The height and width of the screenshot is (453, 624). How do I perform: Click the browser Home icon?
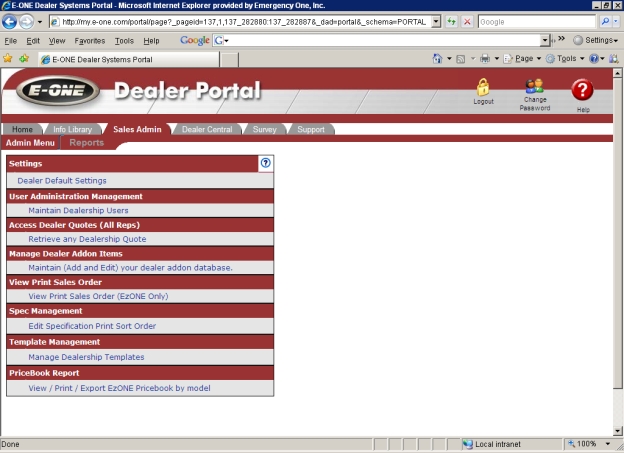click(437, 59)
